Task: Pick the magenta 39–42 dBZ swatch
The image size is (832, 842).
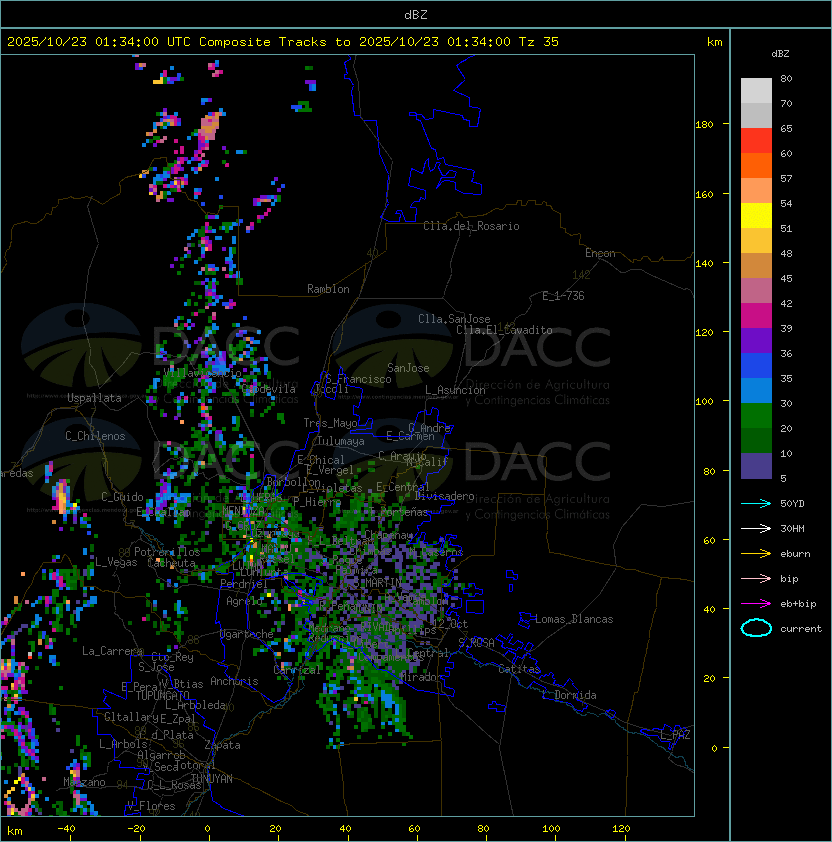Action: (756, 316)
